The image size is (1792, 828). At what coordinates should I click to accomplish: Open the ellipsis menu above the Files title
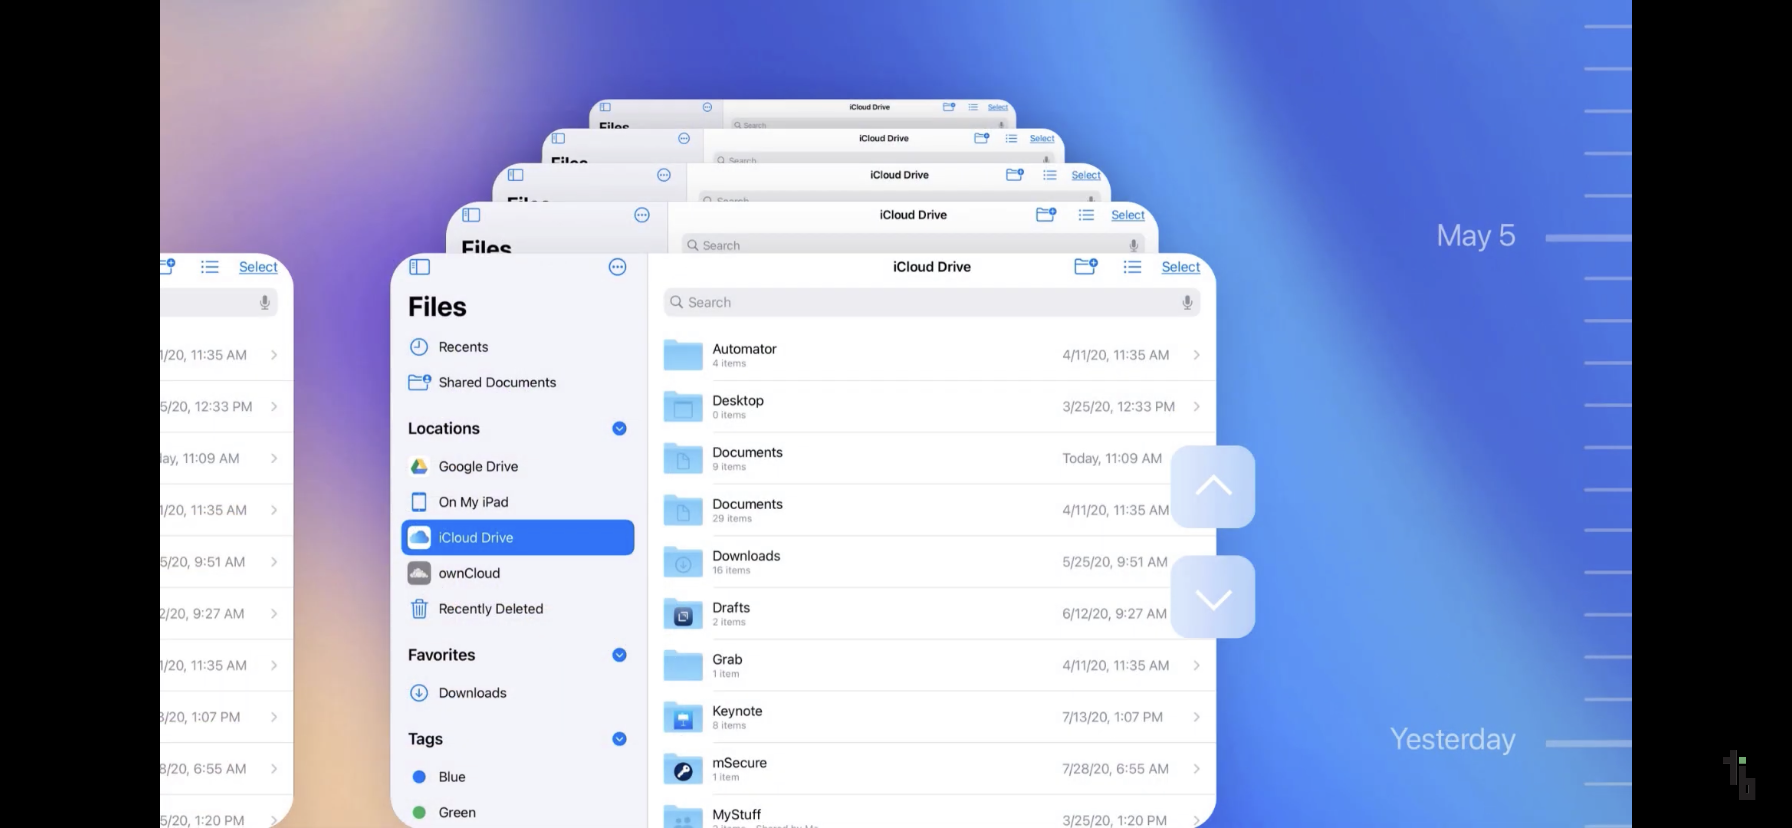pyautogui.click(x=618, y=267)
